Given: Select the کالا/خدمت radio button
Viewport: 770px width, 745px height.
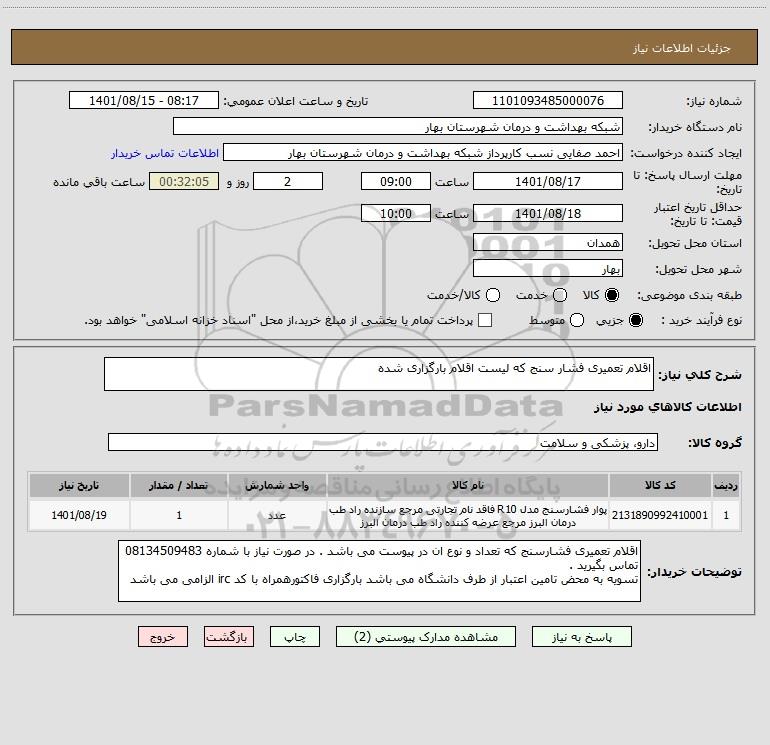Looking at the screenshot, I should point(493,295).
